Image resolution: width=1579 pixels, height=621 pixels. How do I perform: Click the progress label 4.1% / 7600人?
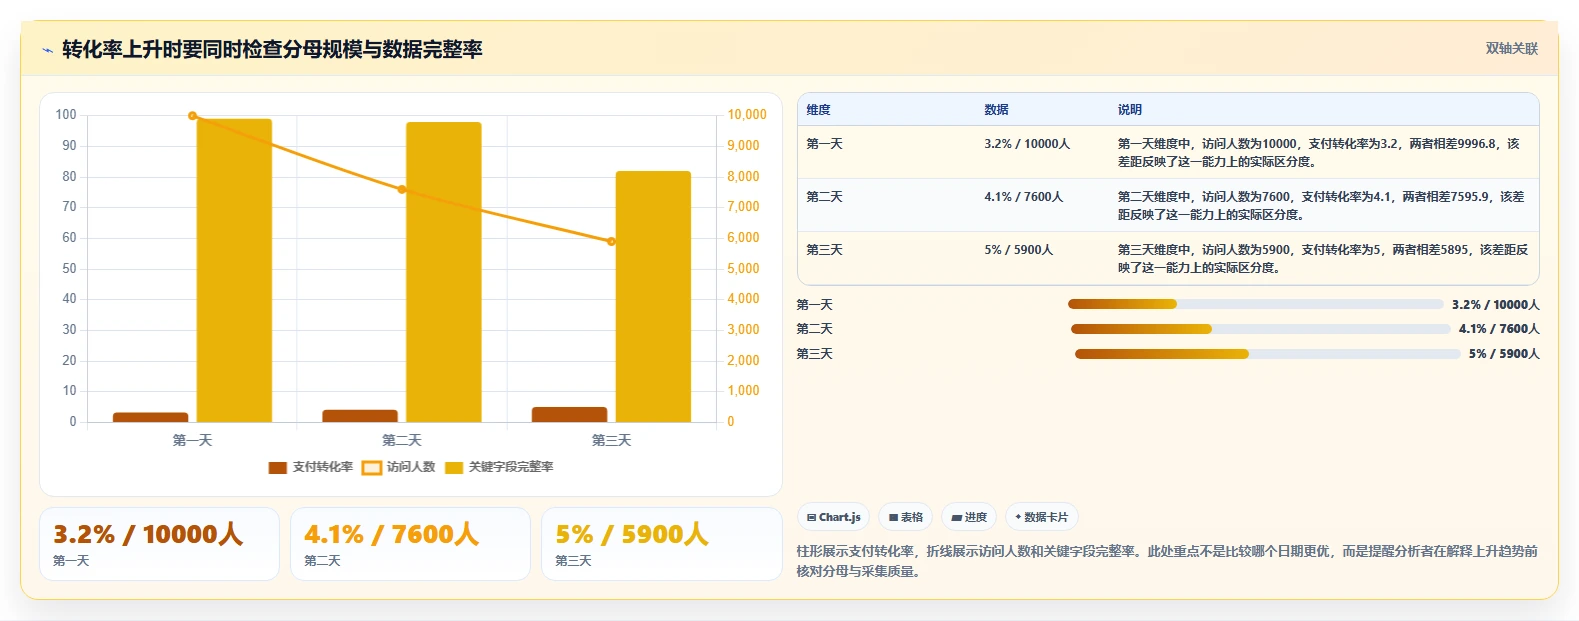click(x=1499, y=329)
